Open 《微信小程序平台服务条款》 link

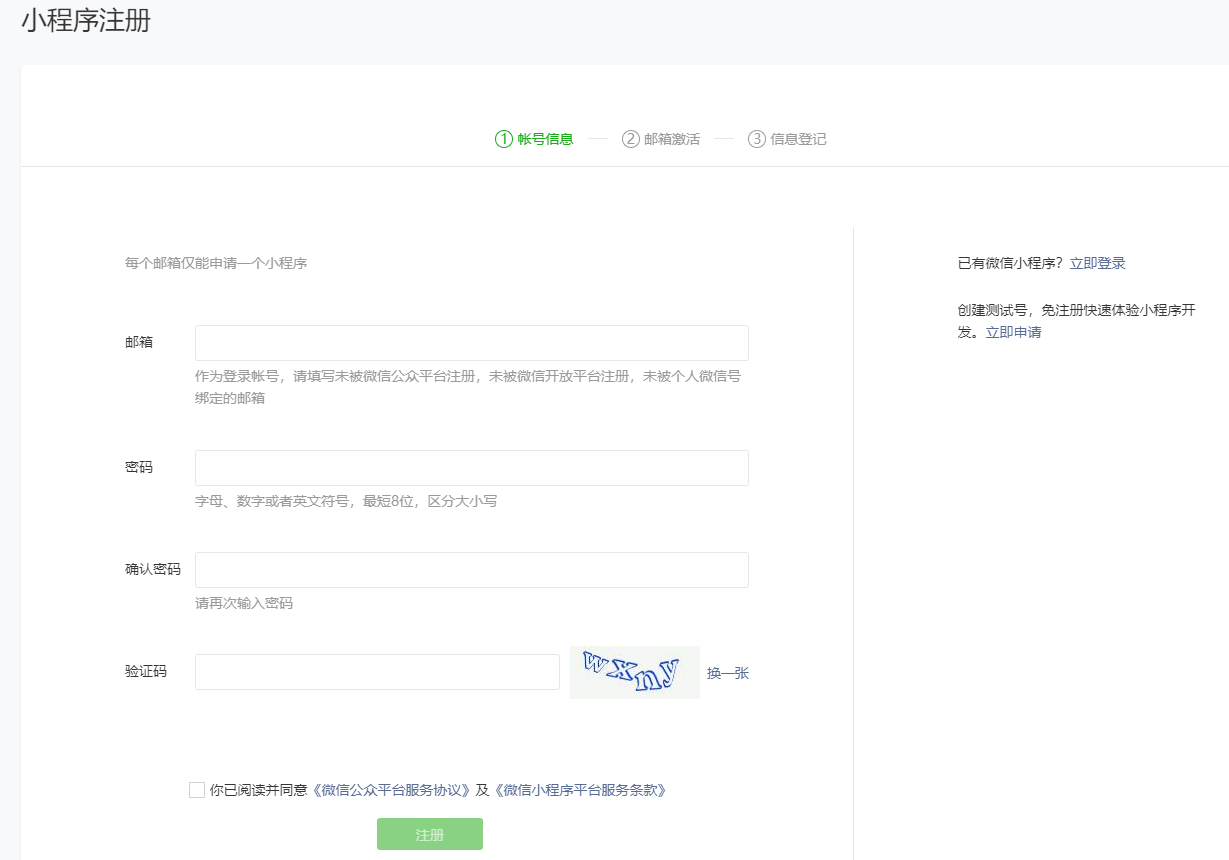(580, 790)
